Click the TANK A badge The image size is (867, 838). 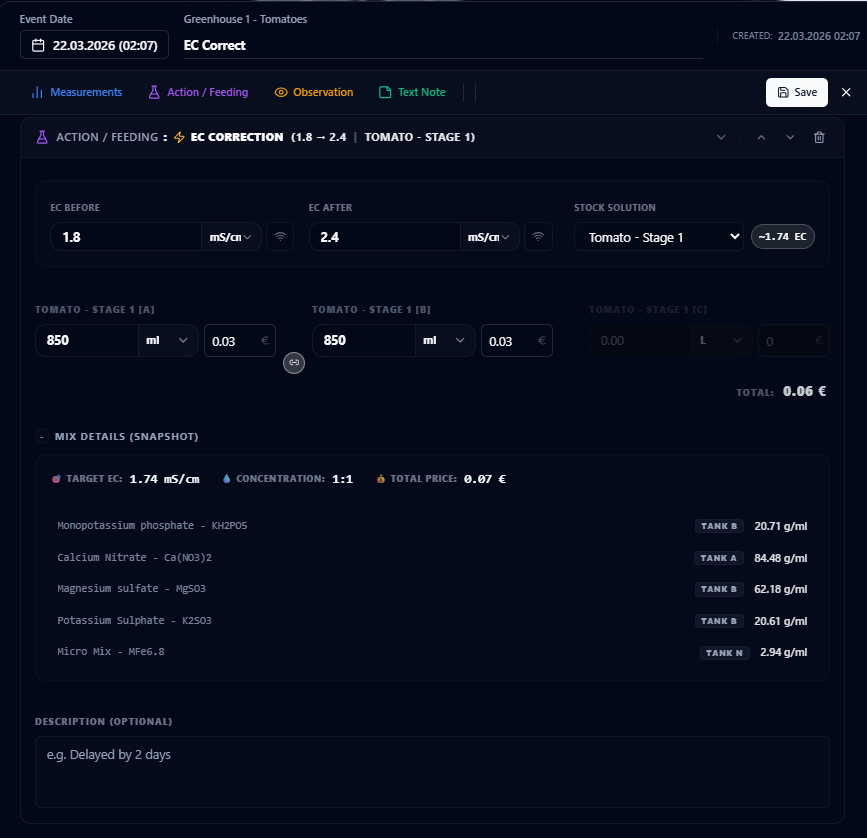tap(719, 558)
